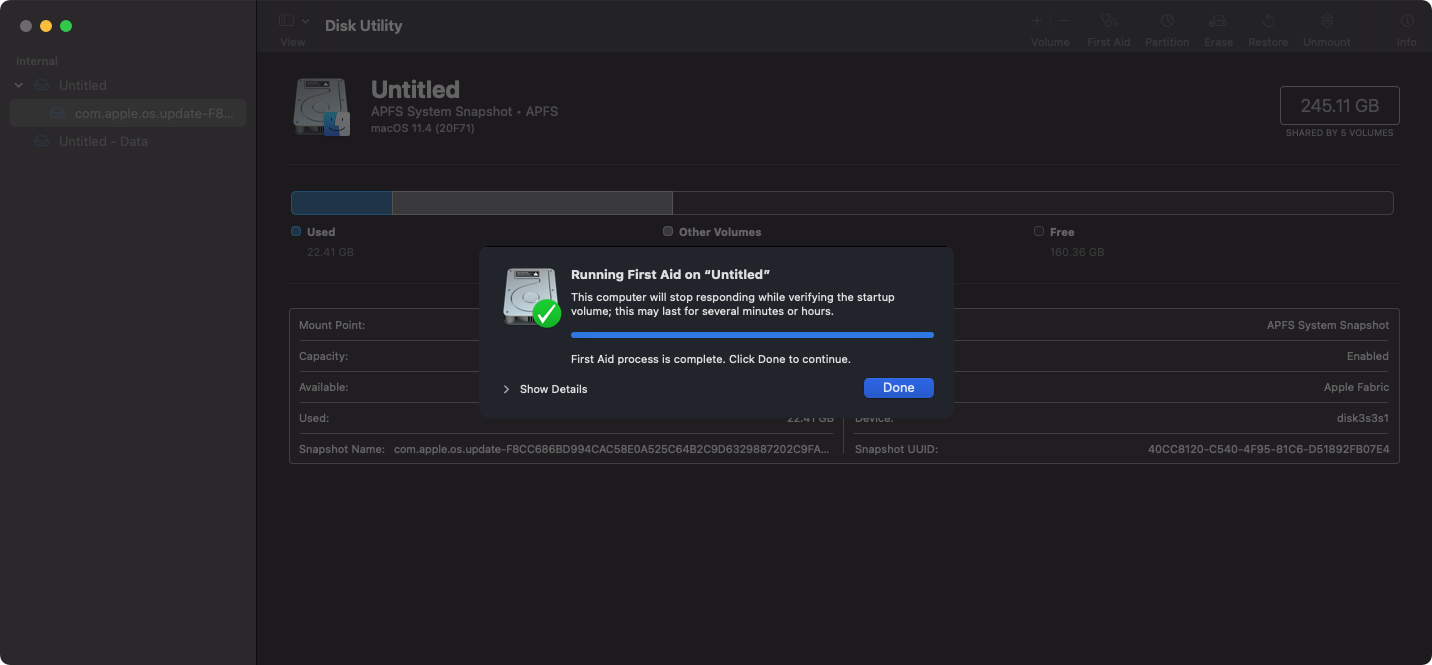The width and height of the screenshot is (1432, 665).
Task: Click the disk icon beside Untitled sidebar row
Action: (x=41, y=85)
